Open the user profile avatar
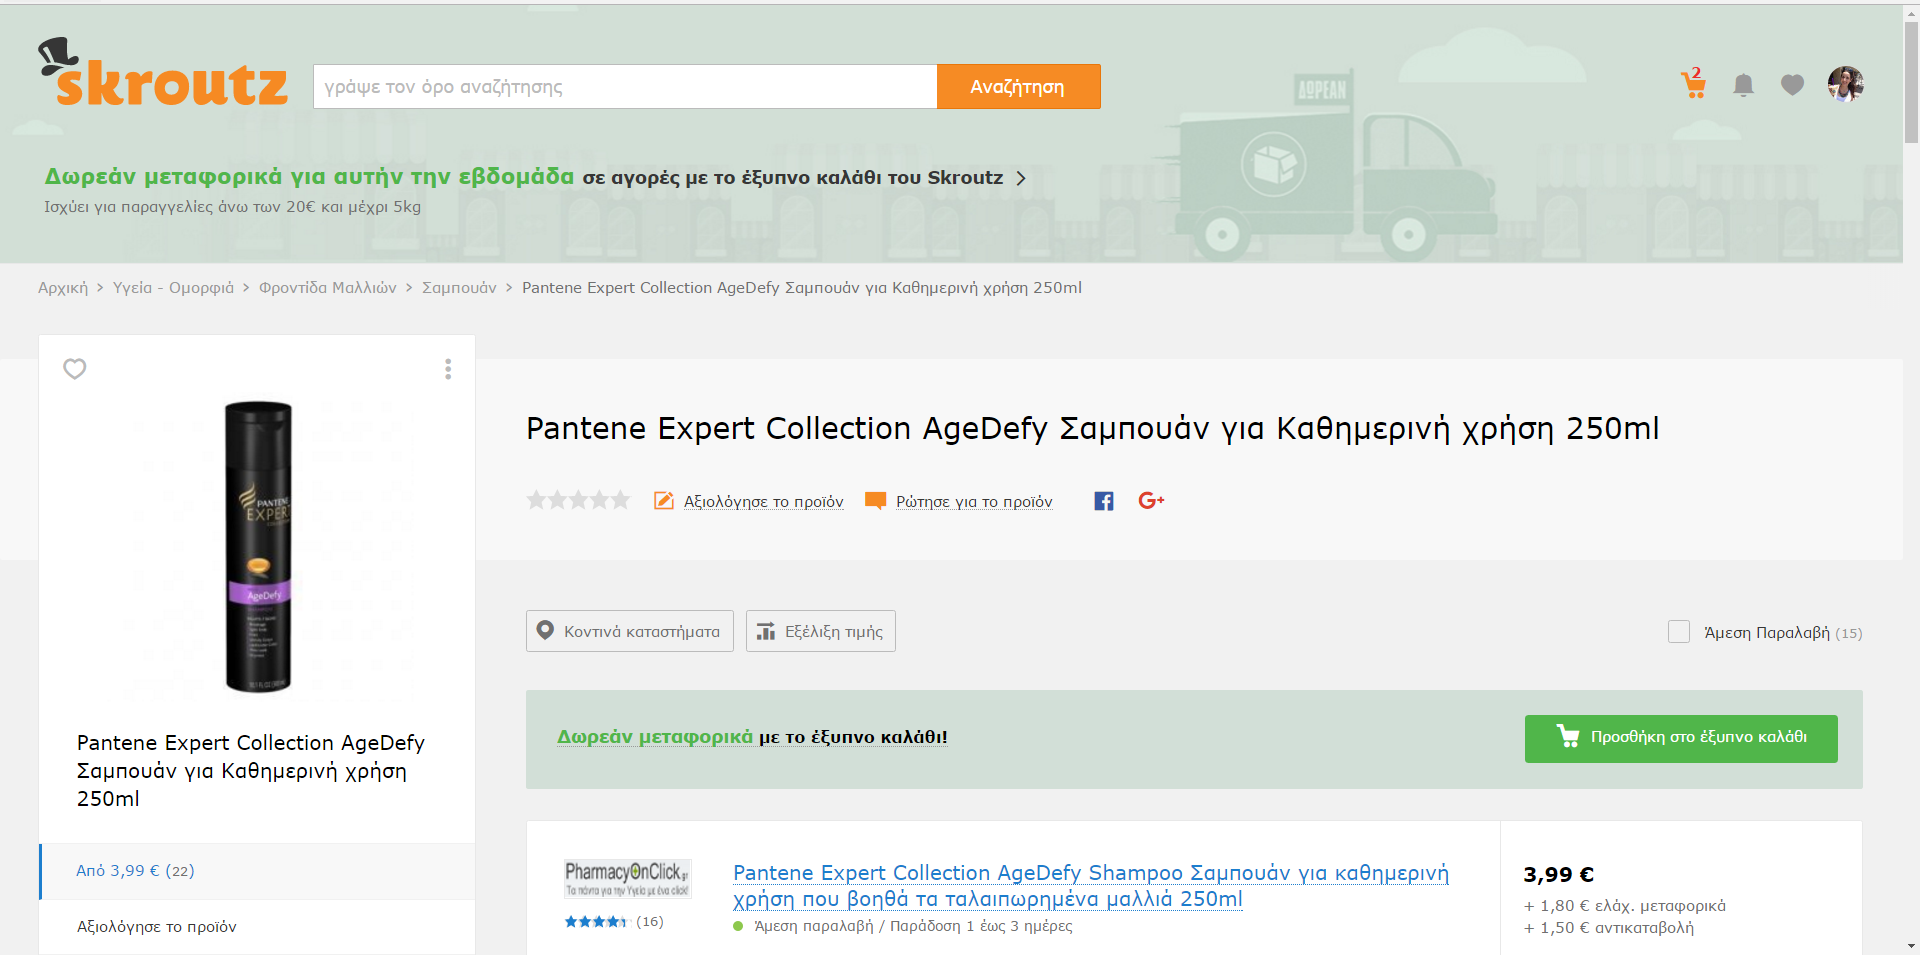This screenshot has height=955, width=1920. click(x=1846, y=84)
